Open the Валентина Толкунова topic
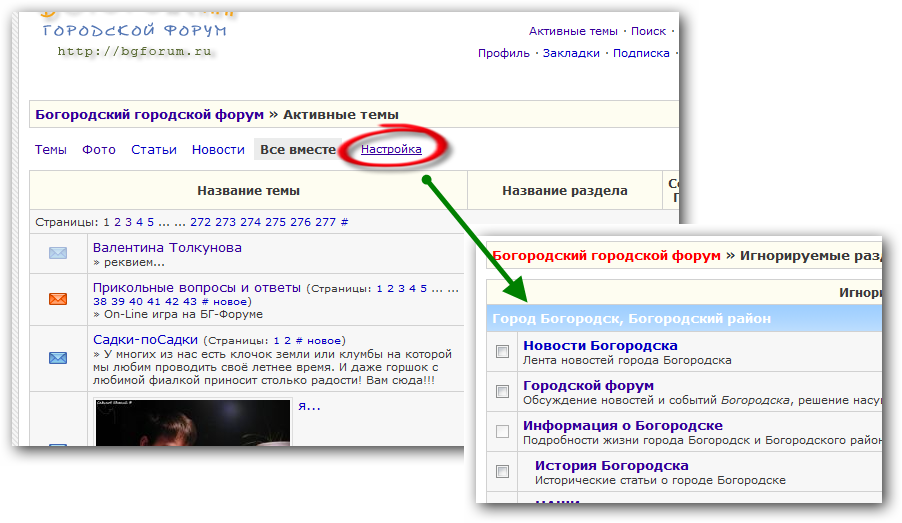The image size is (902, 523). click(167, 247)
